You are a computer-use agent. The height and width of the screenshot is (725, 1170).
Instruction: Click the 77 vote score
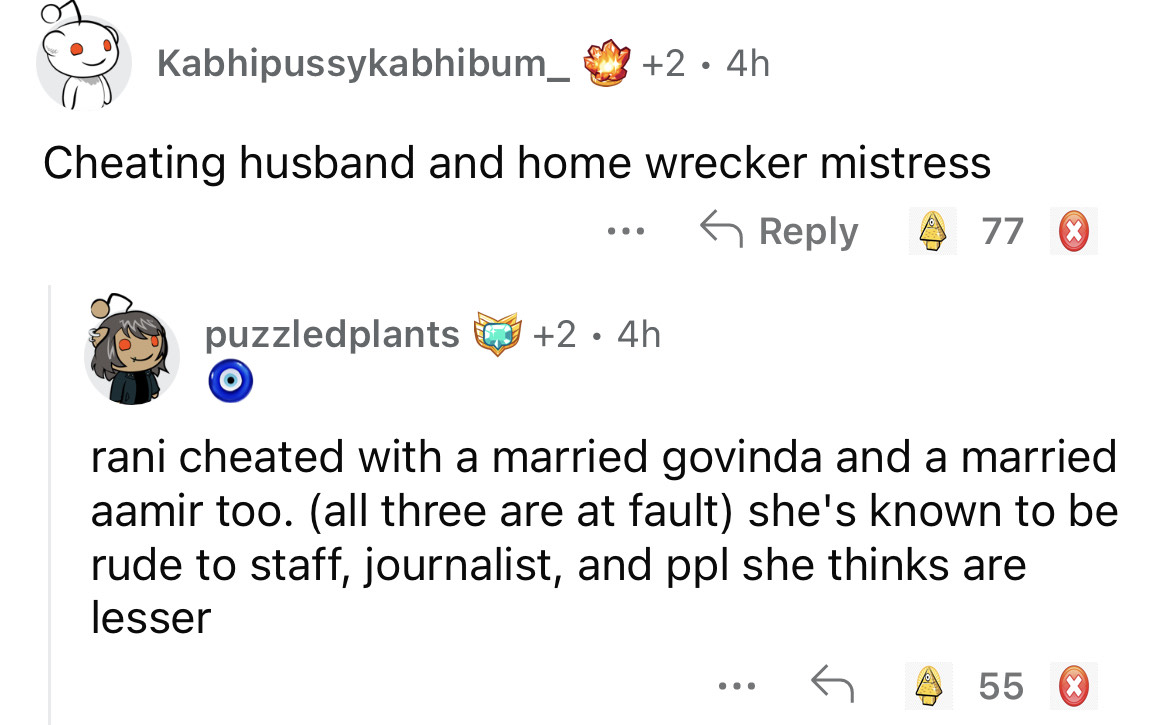(1003, 231)
